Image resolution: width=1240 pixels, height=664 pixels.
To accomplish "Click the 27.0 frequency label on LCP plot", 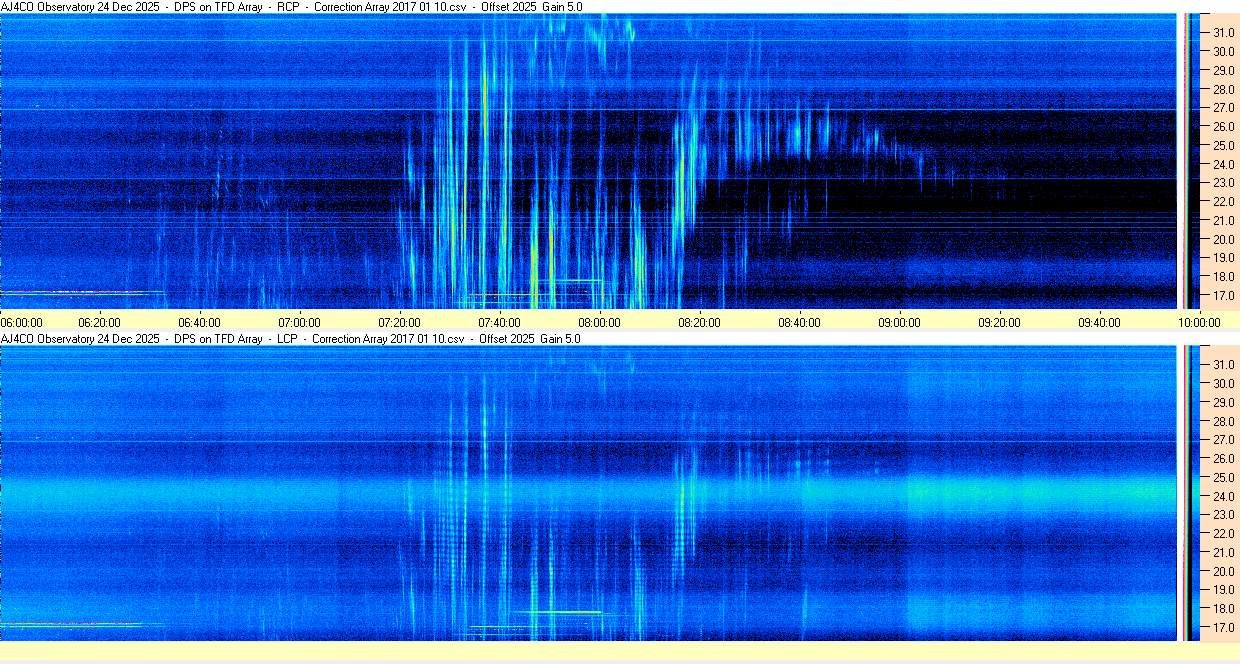I will (1224, 439).
